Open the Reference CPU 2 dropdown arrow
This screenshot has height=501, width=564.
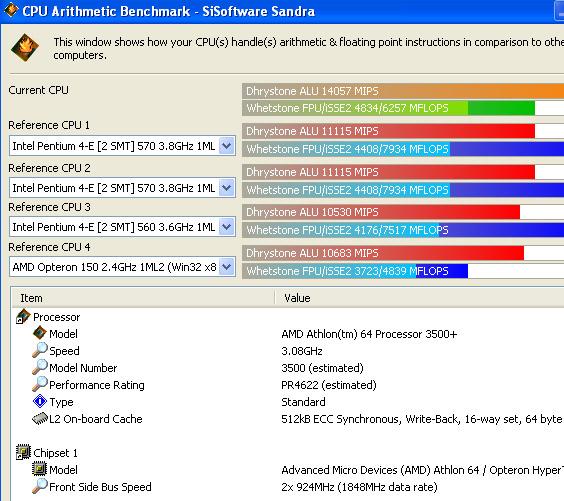click(x=227, y=188)
